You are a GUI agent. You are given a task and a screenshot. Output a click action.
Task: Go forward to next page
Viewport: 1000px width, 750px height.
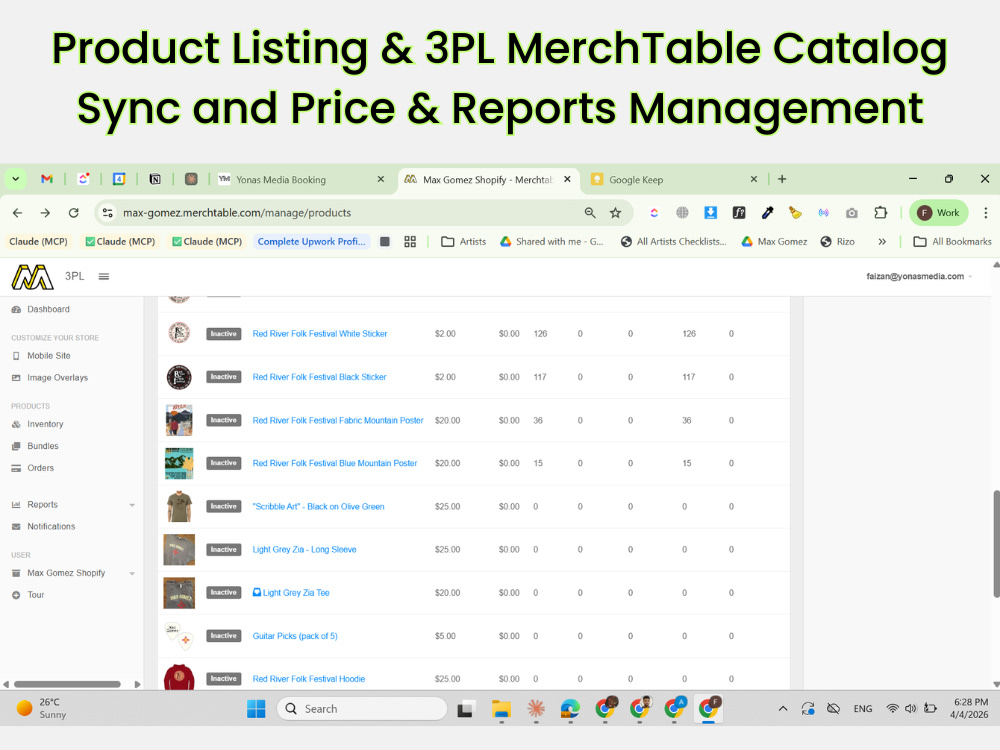pos(45,213)
